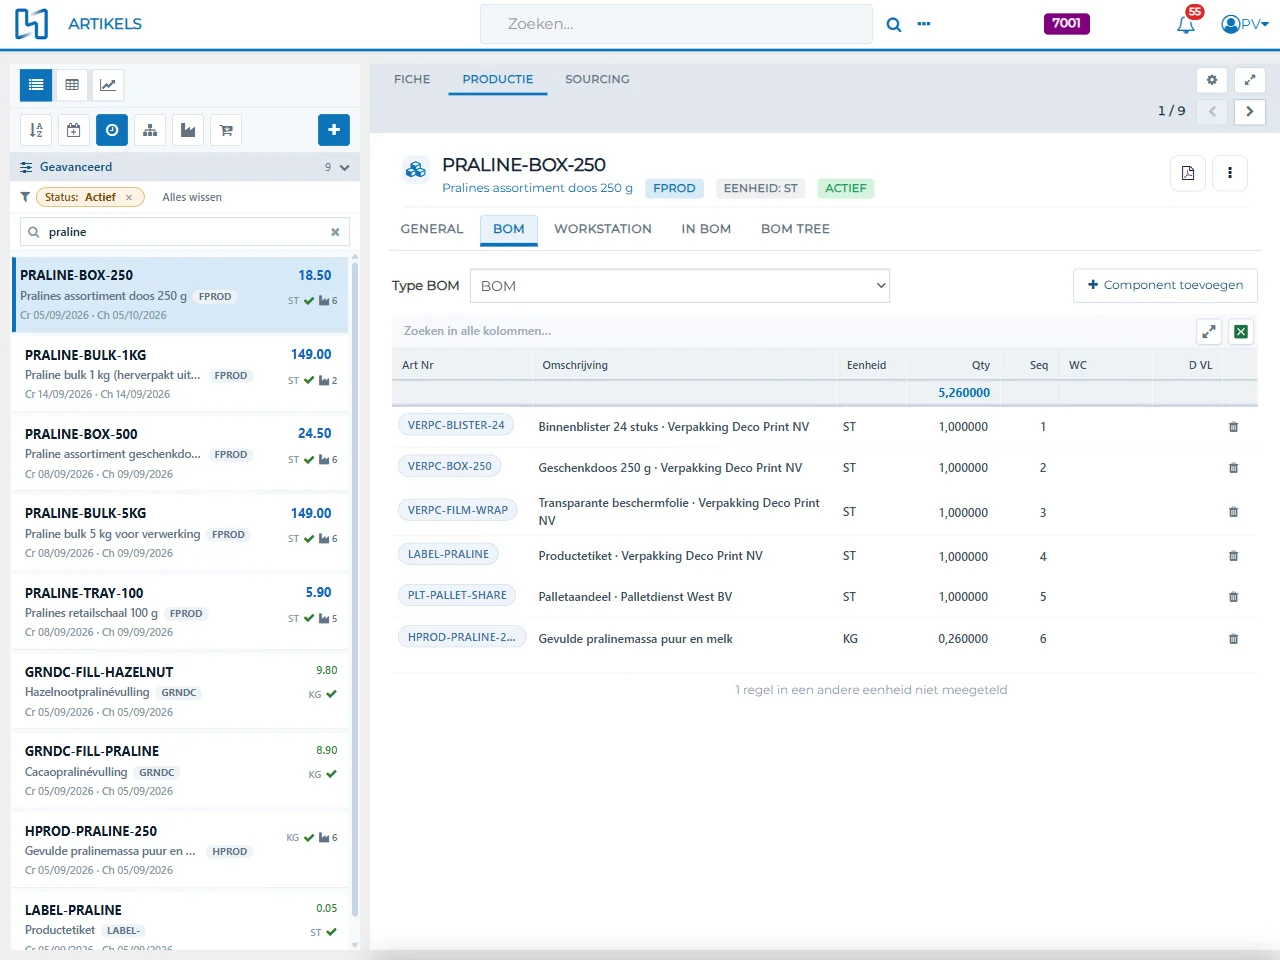
Task: Toggle the clock recent filter icon
Action: pos(112,130)
